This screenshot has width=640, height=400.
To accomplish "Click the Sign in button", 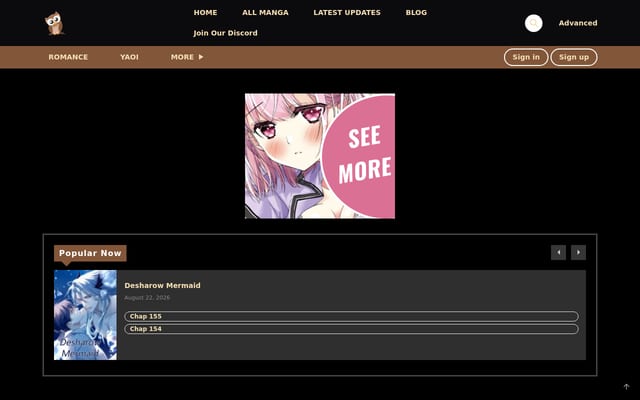I will (526, 57).
